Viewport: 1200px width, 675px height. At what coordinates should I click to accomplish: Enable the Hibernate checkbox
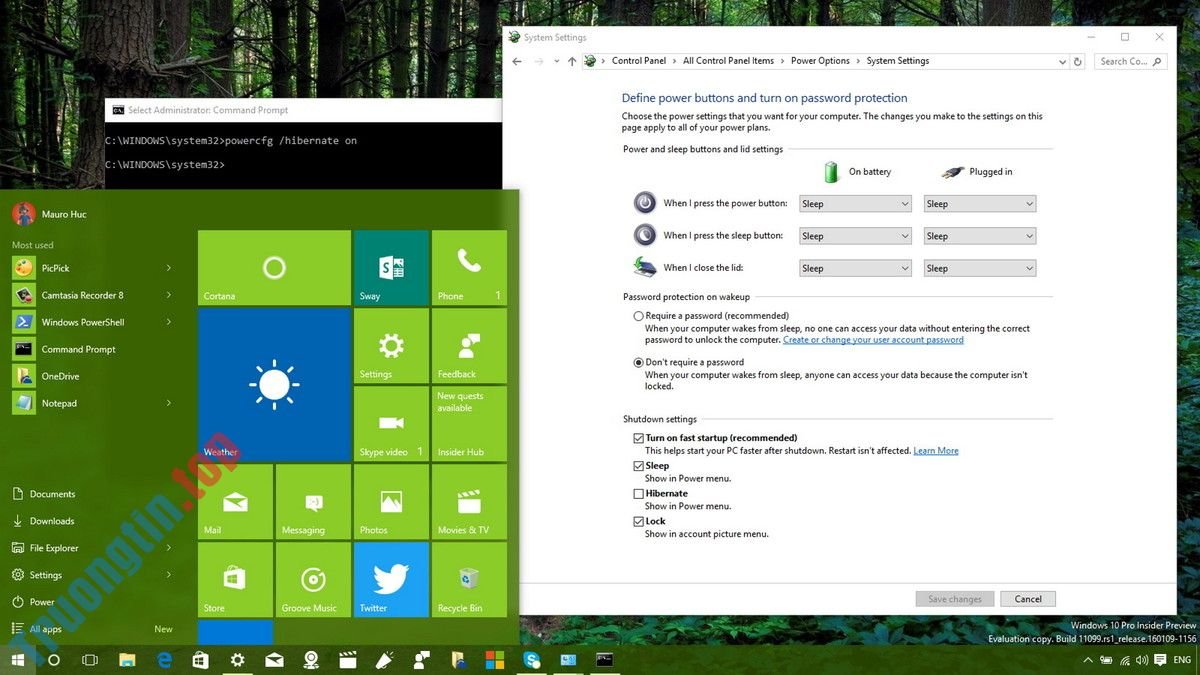click(638, 494)
